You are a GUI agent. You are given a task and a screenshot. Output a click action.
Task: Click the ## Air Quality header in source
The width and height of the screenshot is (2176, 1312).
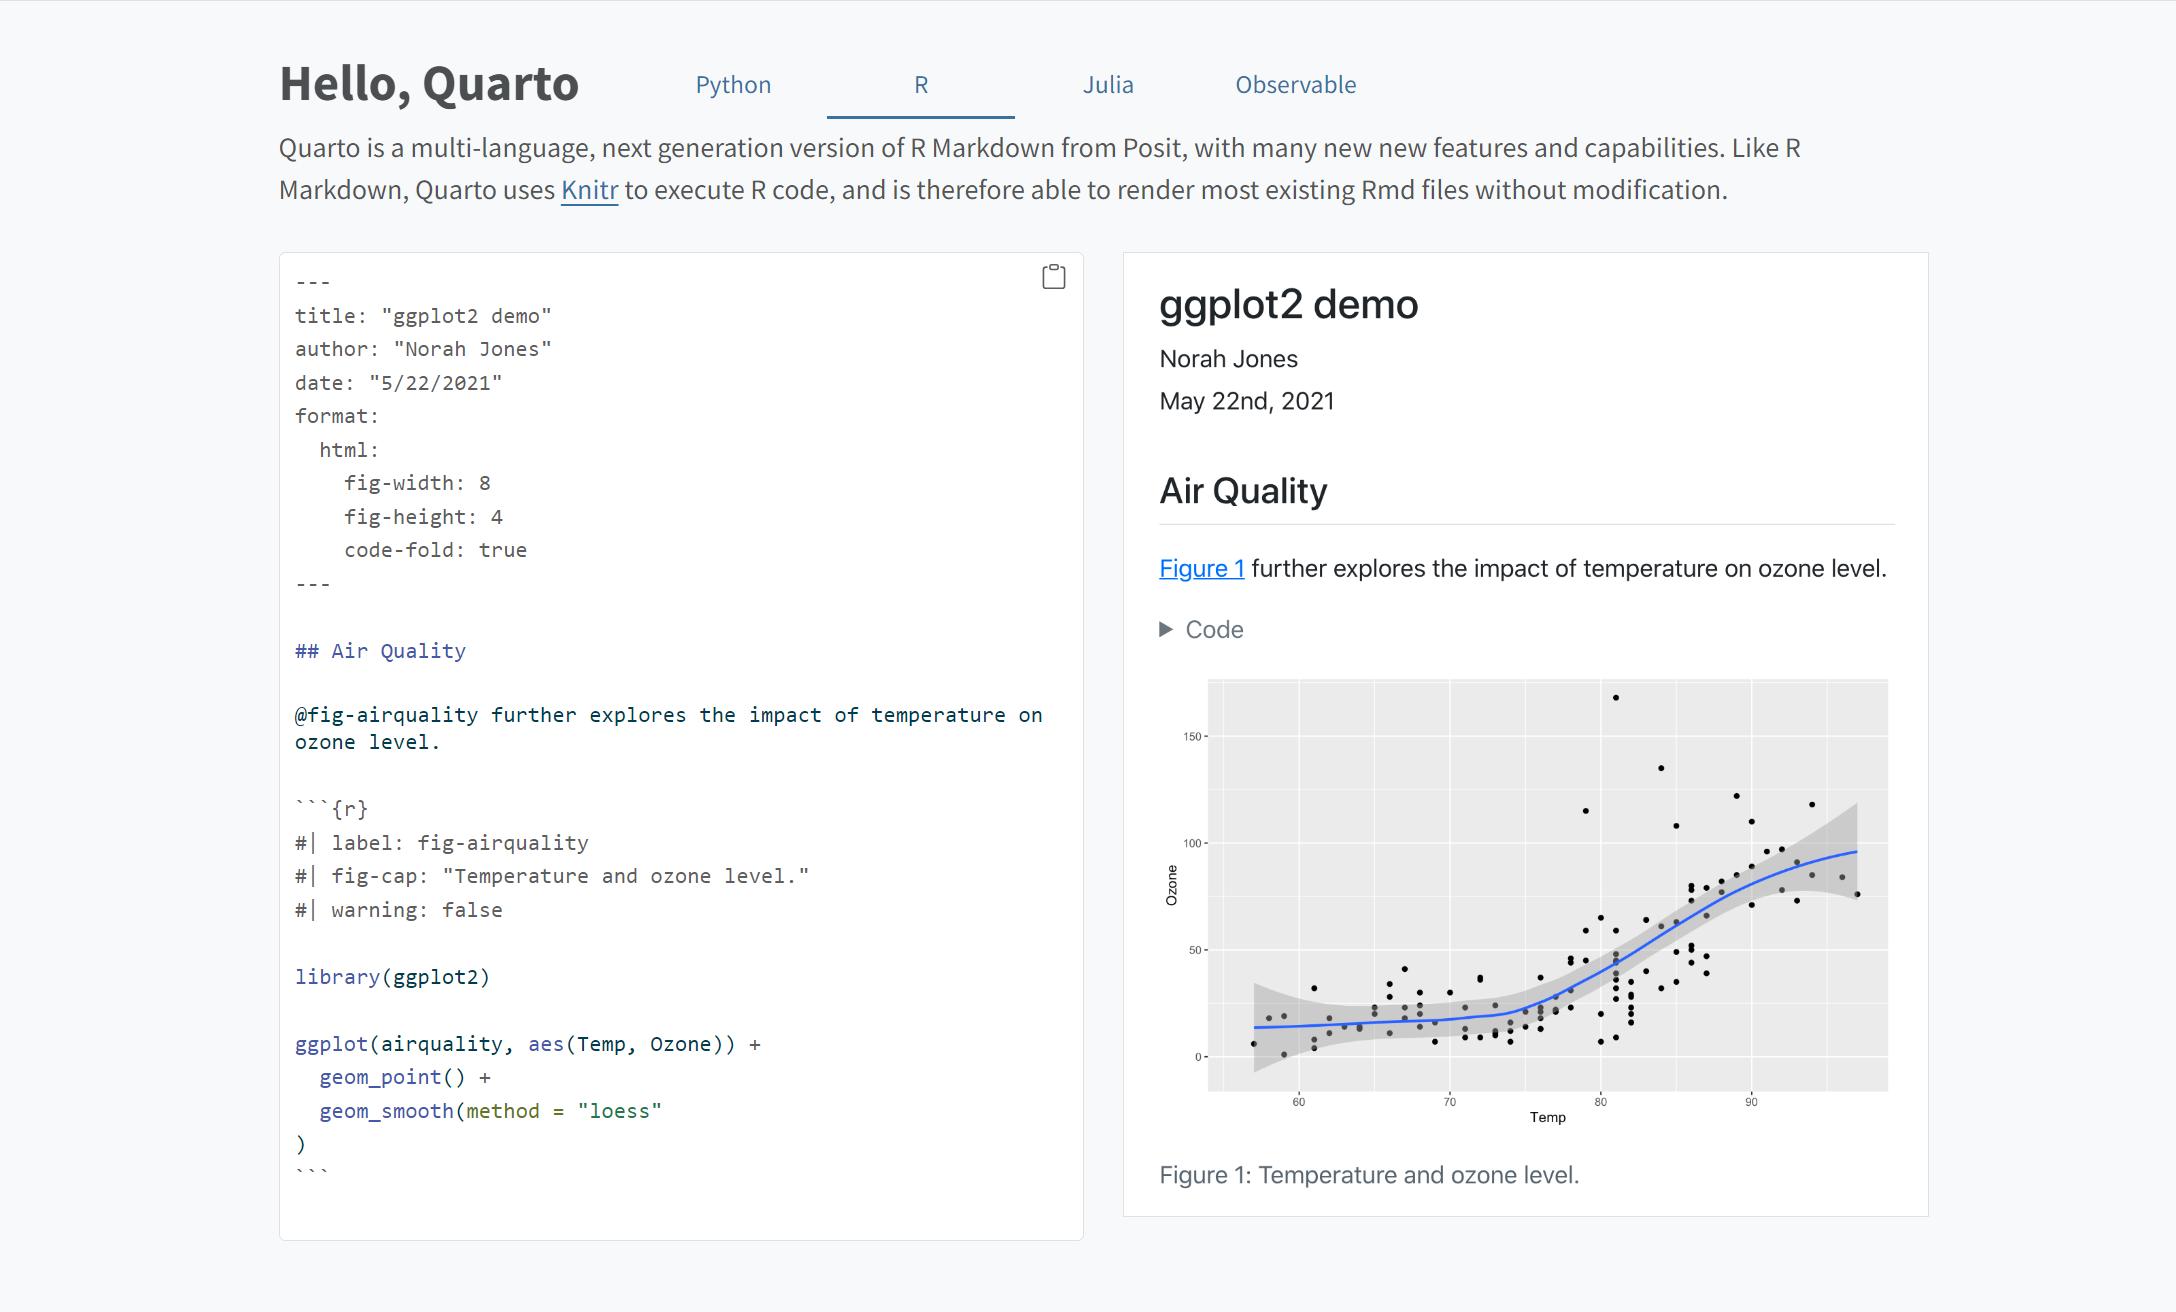click(380, 650)
